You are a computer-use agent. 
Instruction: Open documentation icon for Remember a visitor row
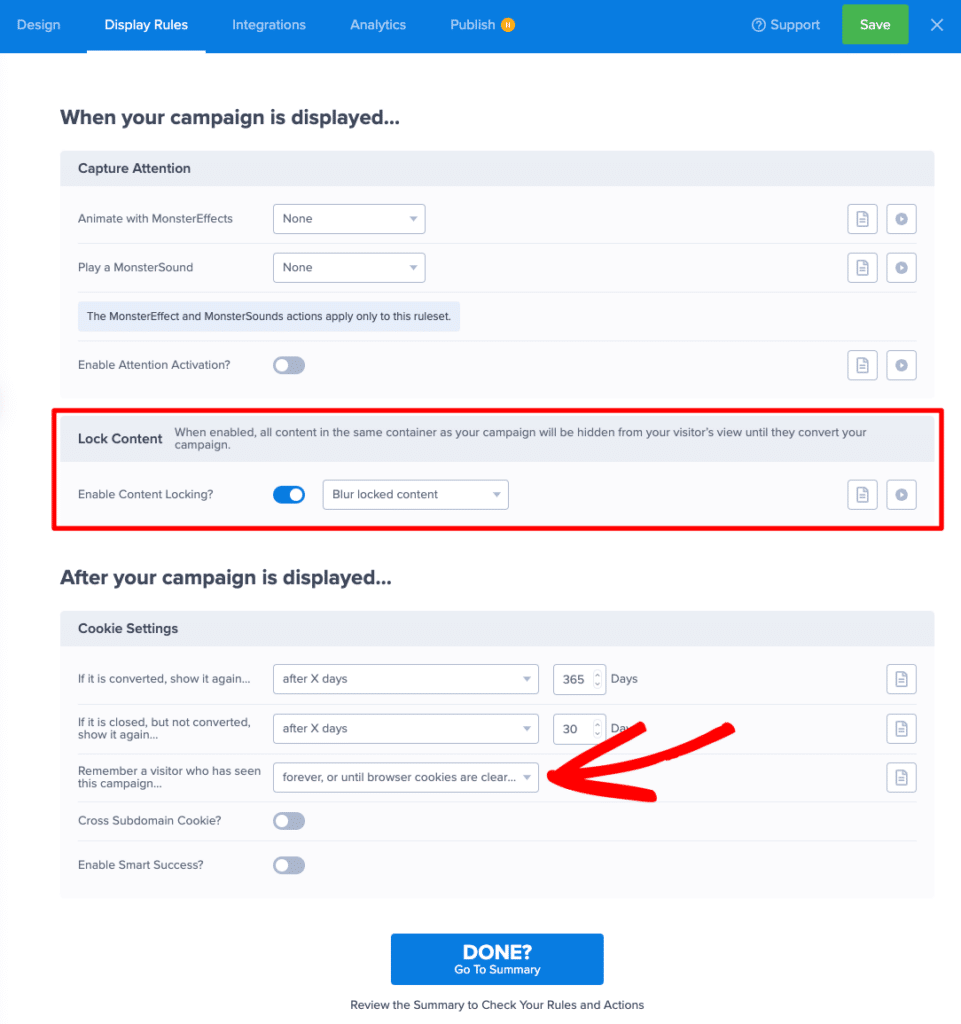tap(901, 777)
